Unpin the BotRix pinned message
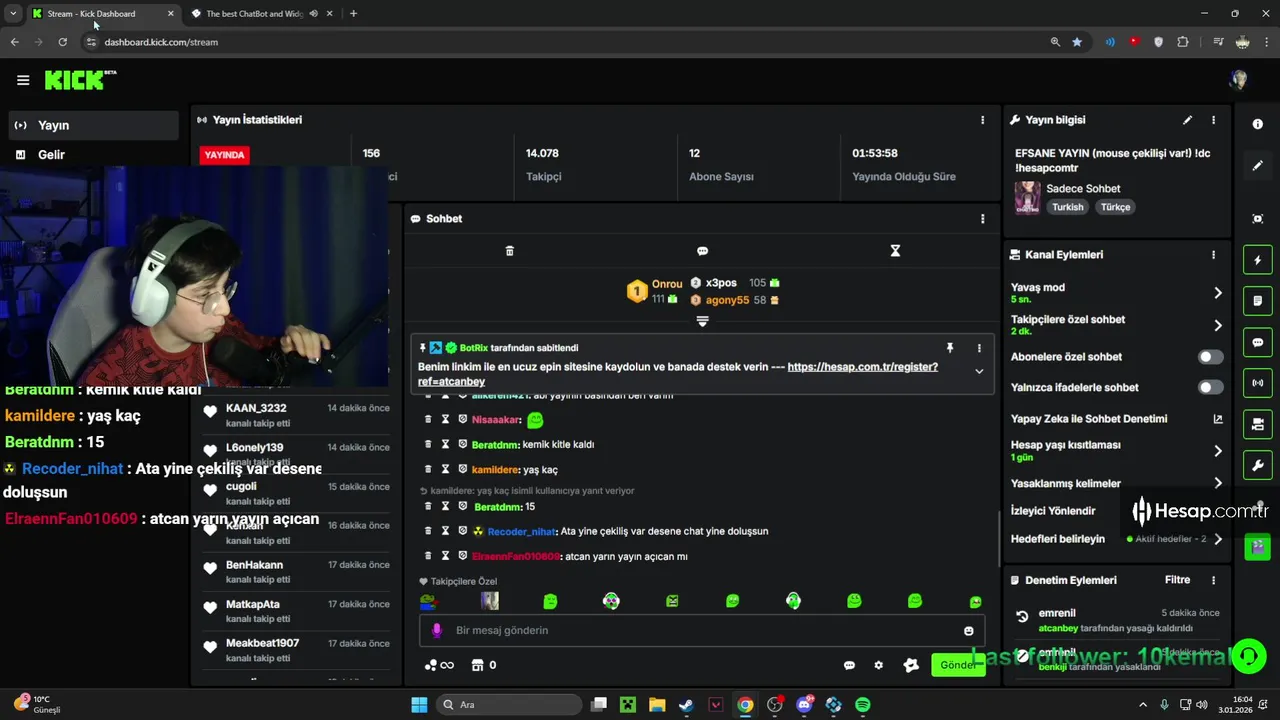 950,348
